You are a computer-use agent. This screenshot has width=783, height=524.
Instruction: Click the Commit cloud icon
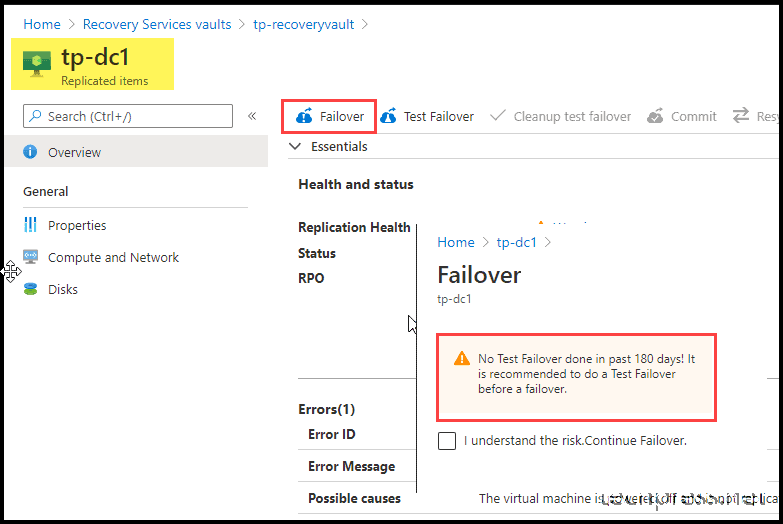(x=655, y=116)
